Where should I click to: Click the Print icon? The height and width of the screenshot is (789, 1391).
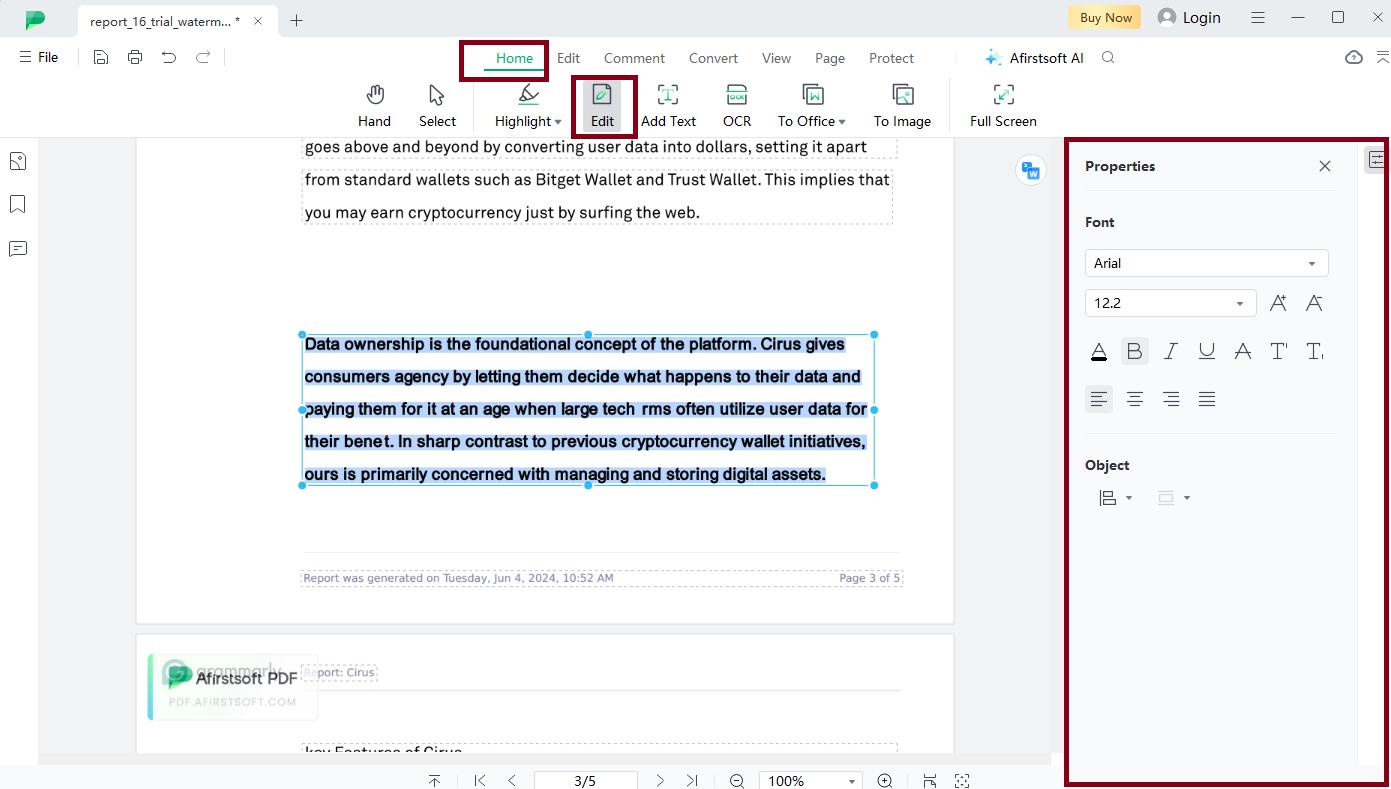tap(135, 57)
